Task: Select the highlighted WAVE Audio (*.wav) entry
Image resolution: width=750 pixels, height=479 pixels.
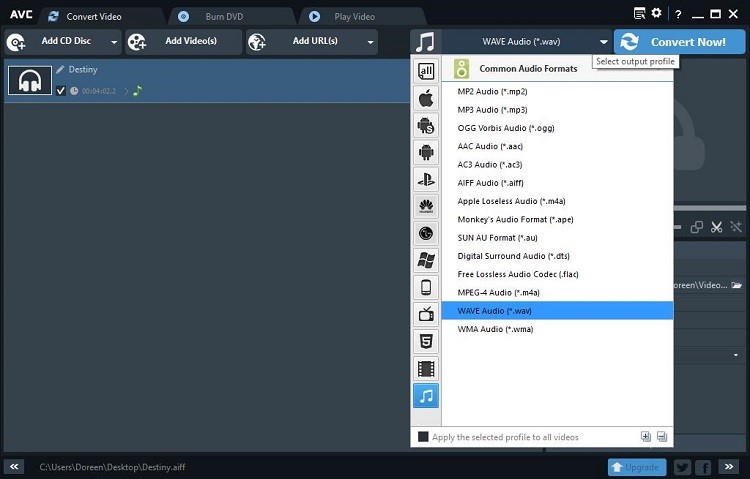Action: click(x=557, y=311)
